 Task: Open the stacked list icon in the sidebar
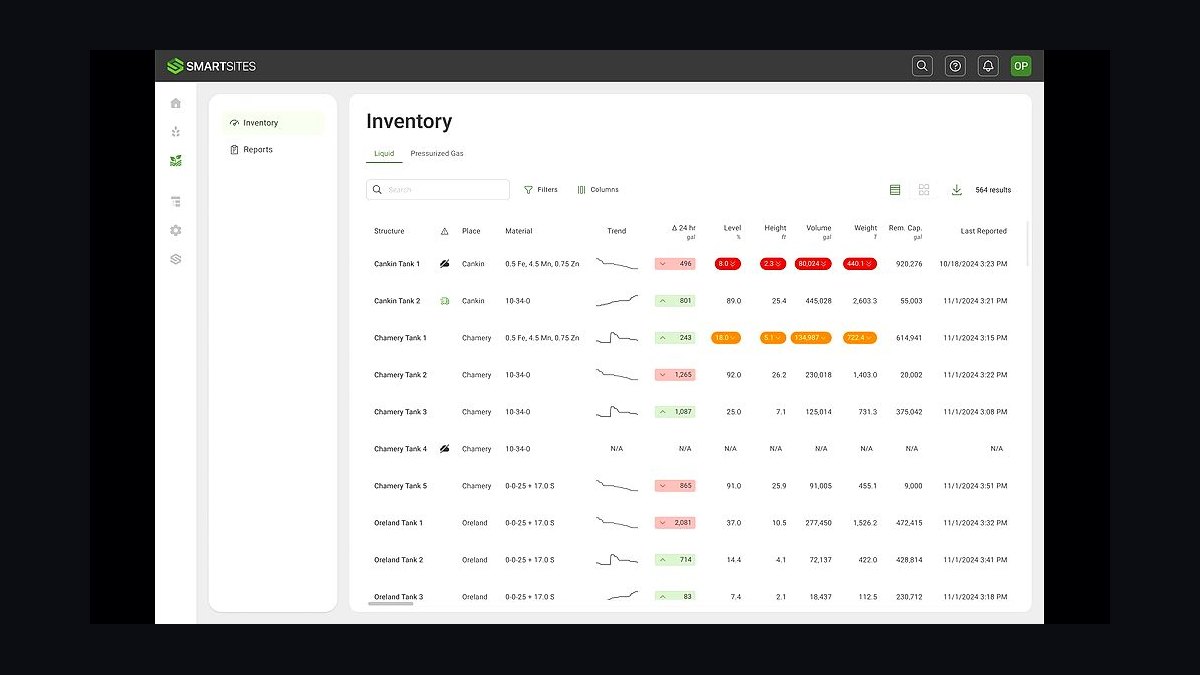coord(176,201)
